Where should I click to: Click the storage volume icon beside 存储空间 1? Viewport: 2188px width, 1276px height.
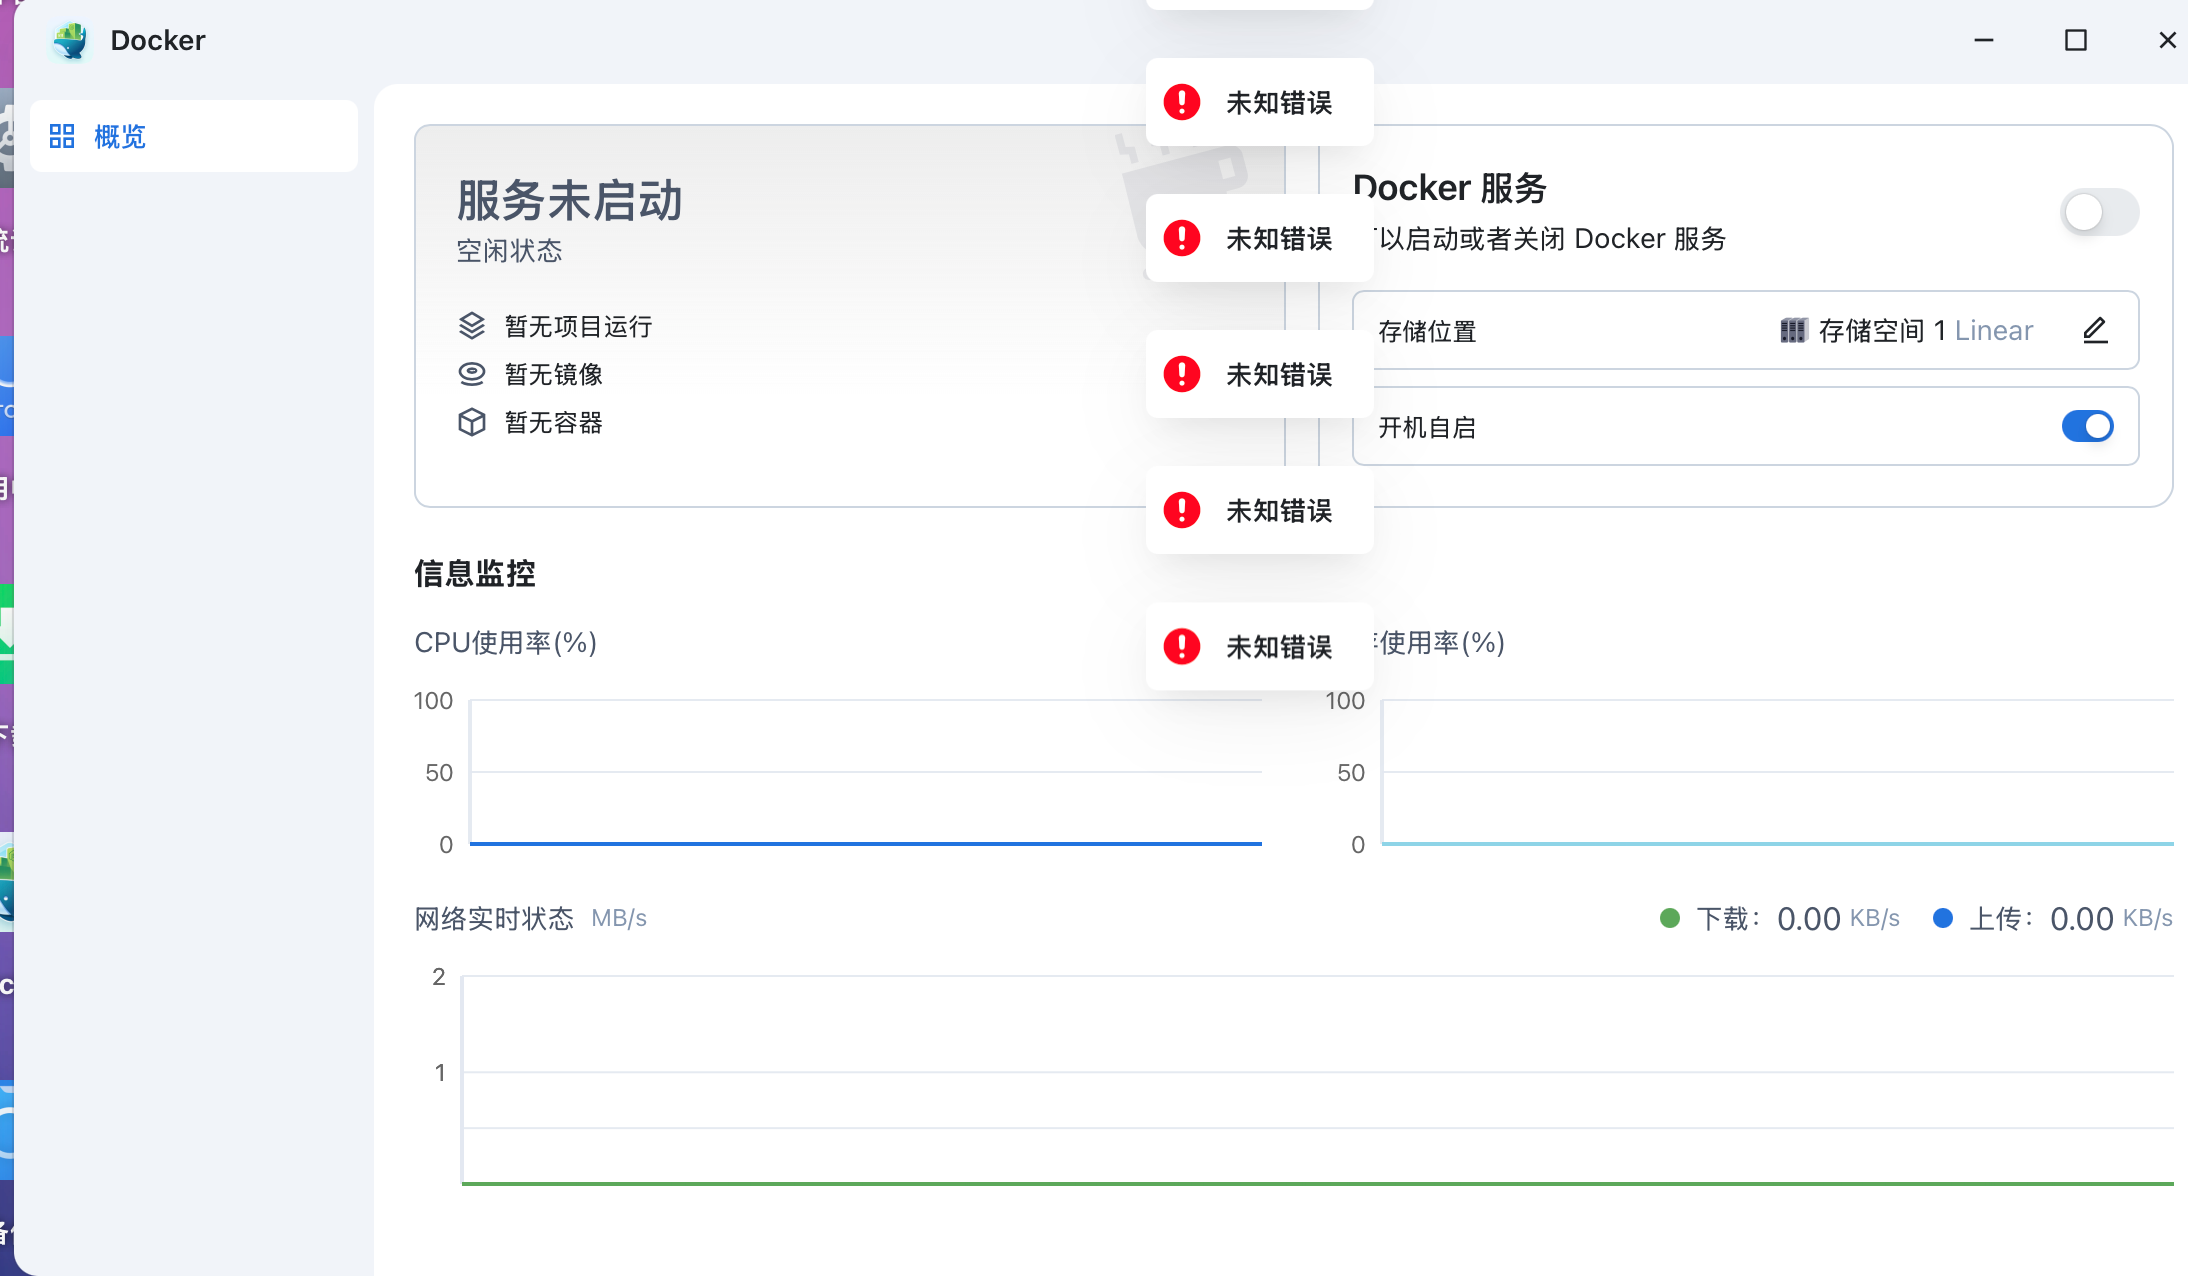pyautogui.click(x=1794, y=330)
